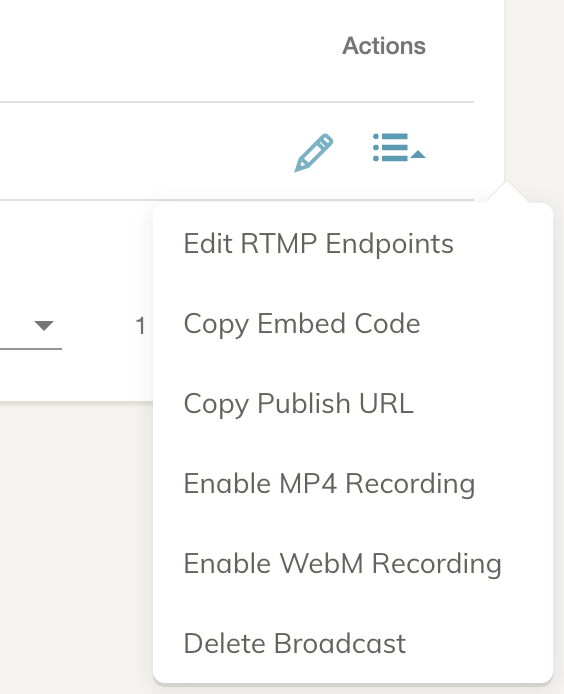Edit the broadcast using the blue pencil
Viewport: 564px width, 694px height.
click(x=313, y=153)
